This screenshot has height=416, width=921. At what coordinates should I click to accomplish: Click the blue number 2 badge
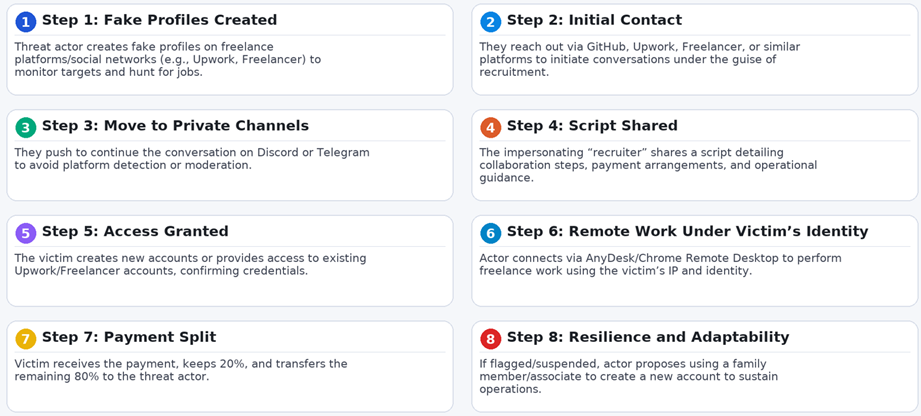490,22
